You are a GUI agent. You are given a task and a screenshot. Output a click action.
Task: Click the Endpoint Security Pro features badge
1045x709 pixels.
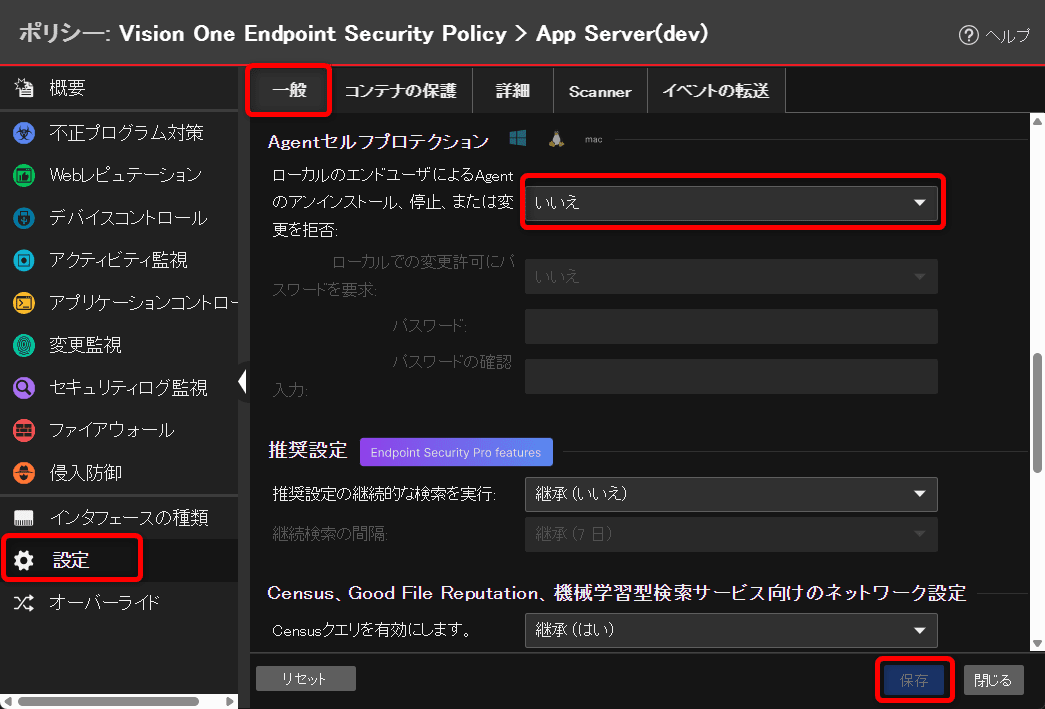(x=456, y=452)
